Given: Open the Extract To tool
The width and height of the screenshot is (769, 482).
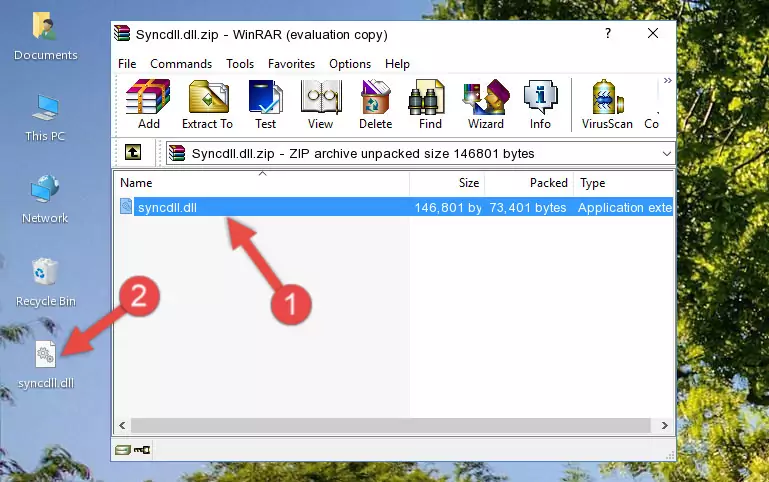Looking at the screenshot, I should [x=207, y=104].
